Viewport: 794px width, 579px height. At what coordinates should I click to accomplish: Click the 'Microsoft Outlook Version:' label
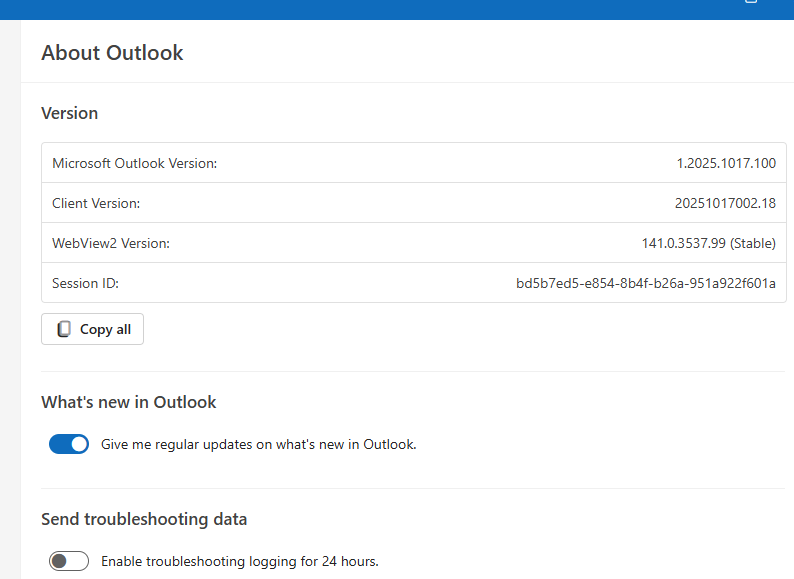point(135,163)
